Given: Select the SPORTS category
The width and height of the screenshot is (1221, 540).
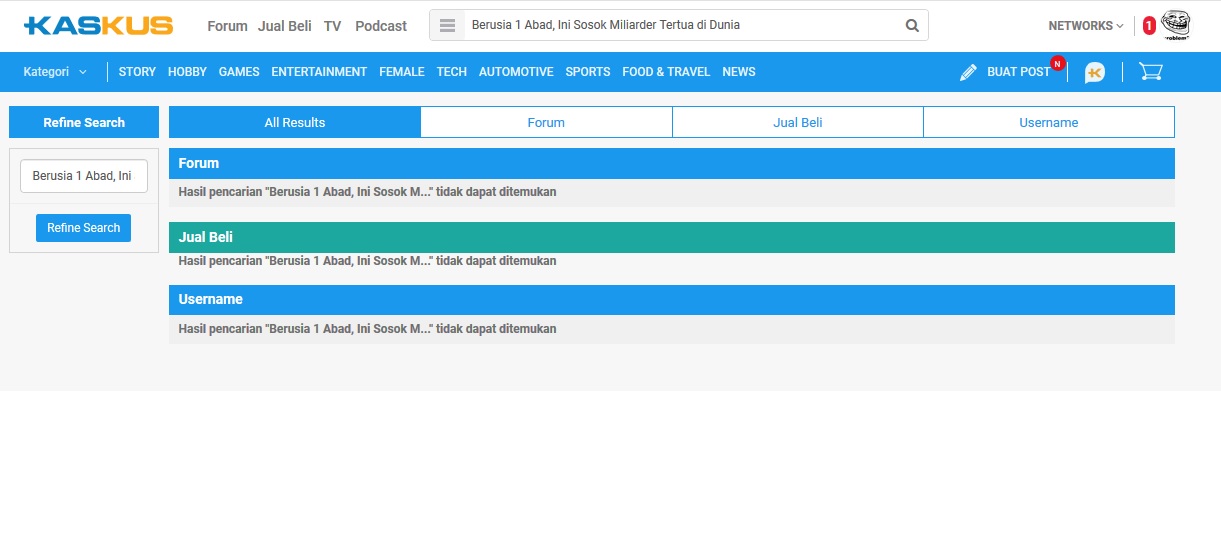Looking at the screenshot, I should click(x=588, y=72).
